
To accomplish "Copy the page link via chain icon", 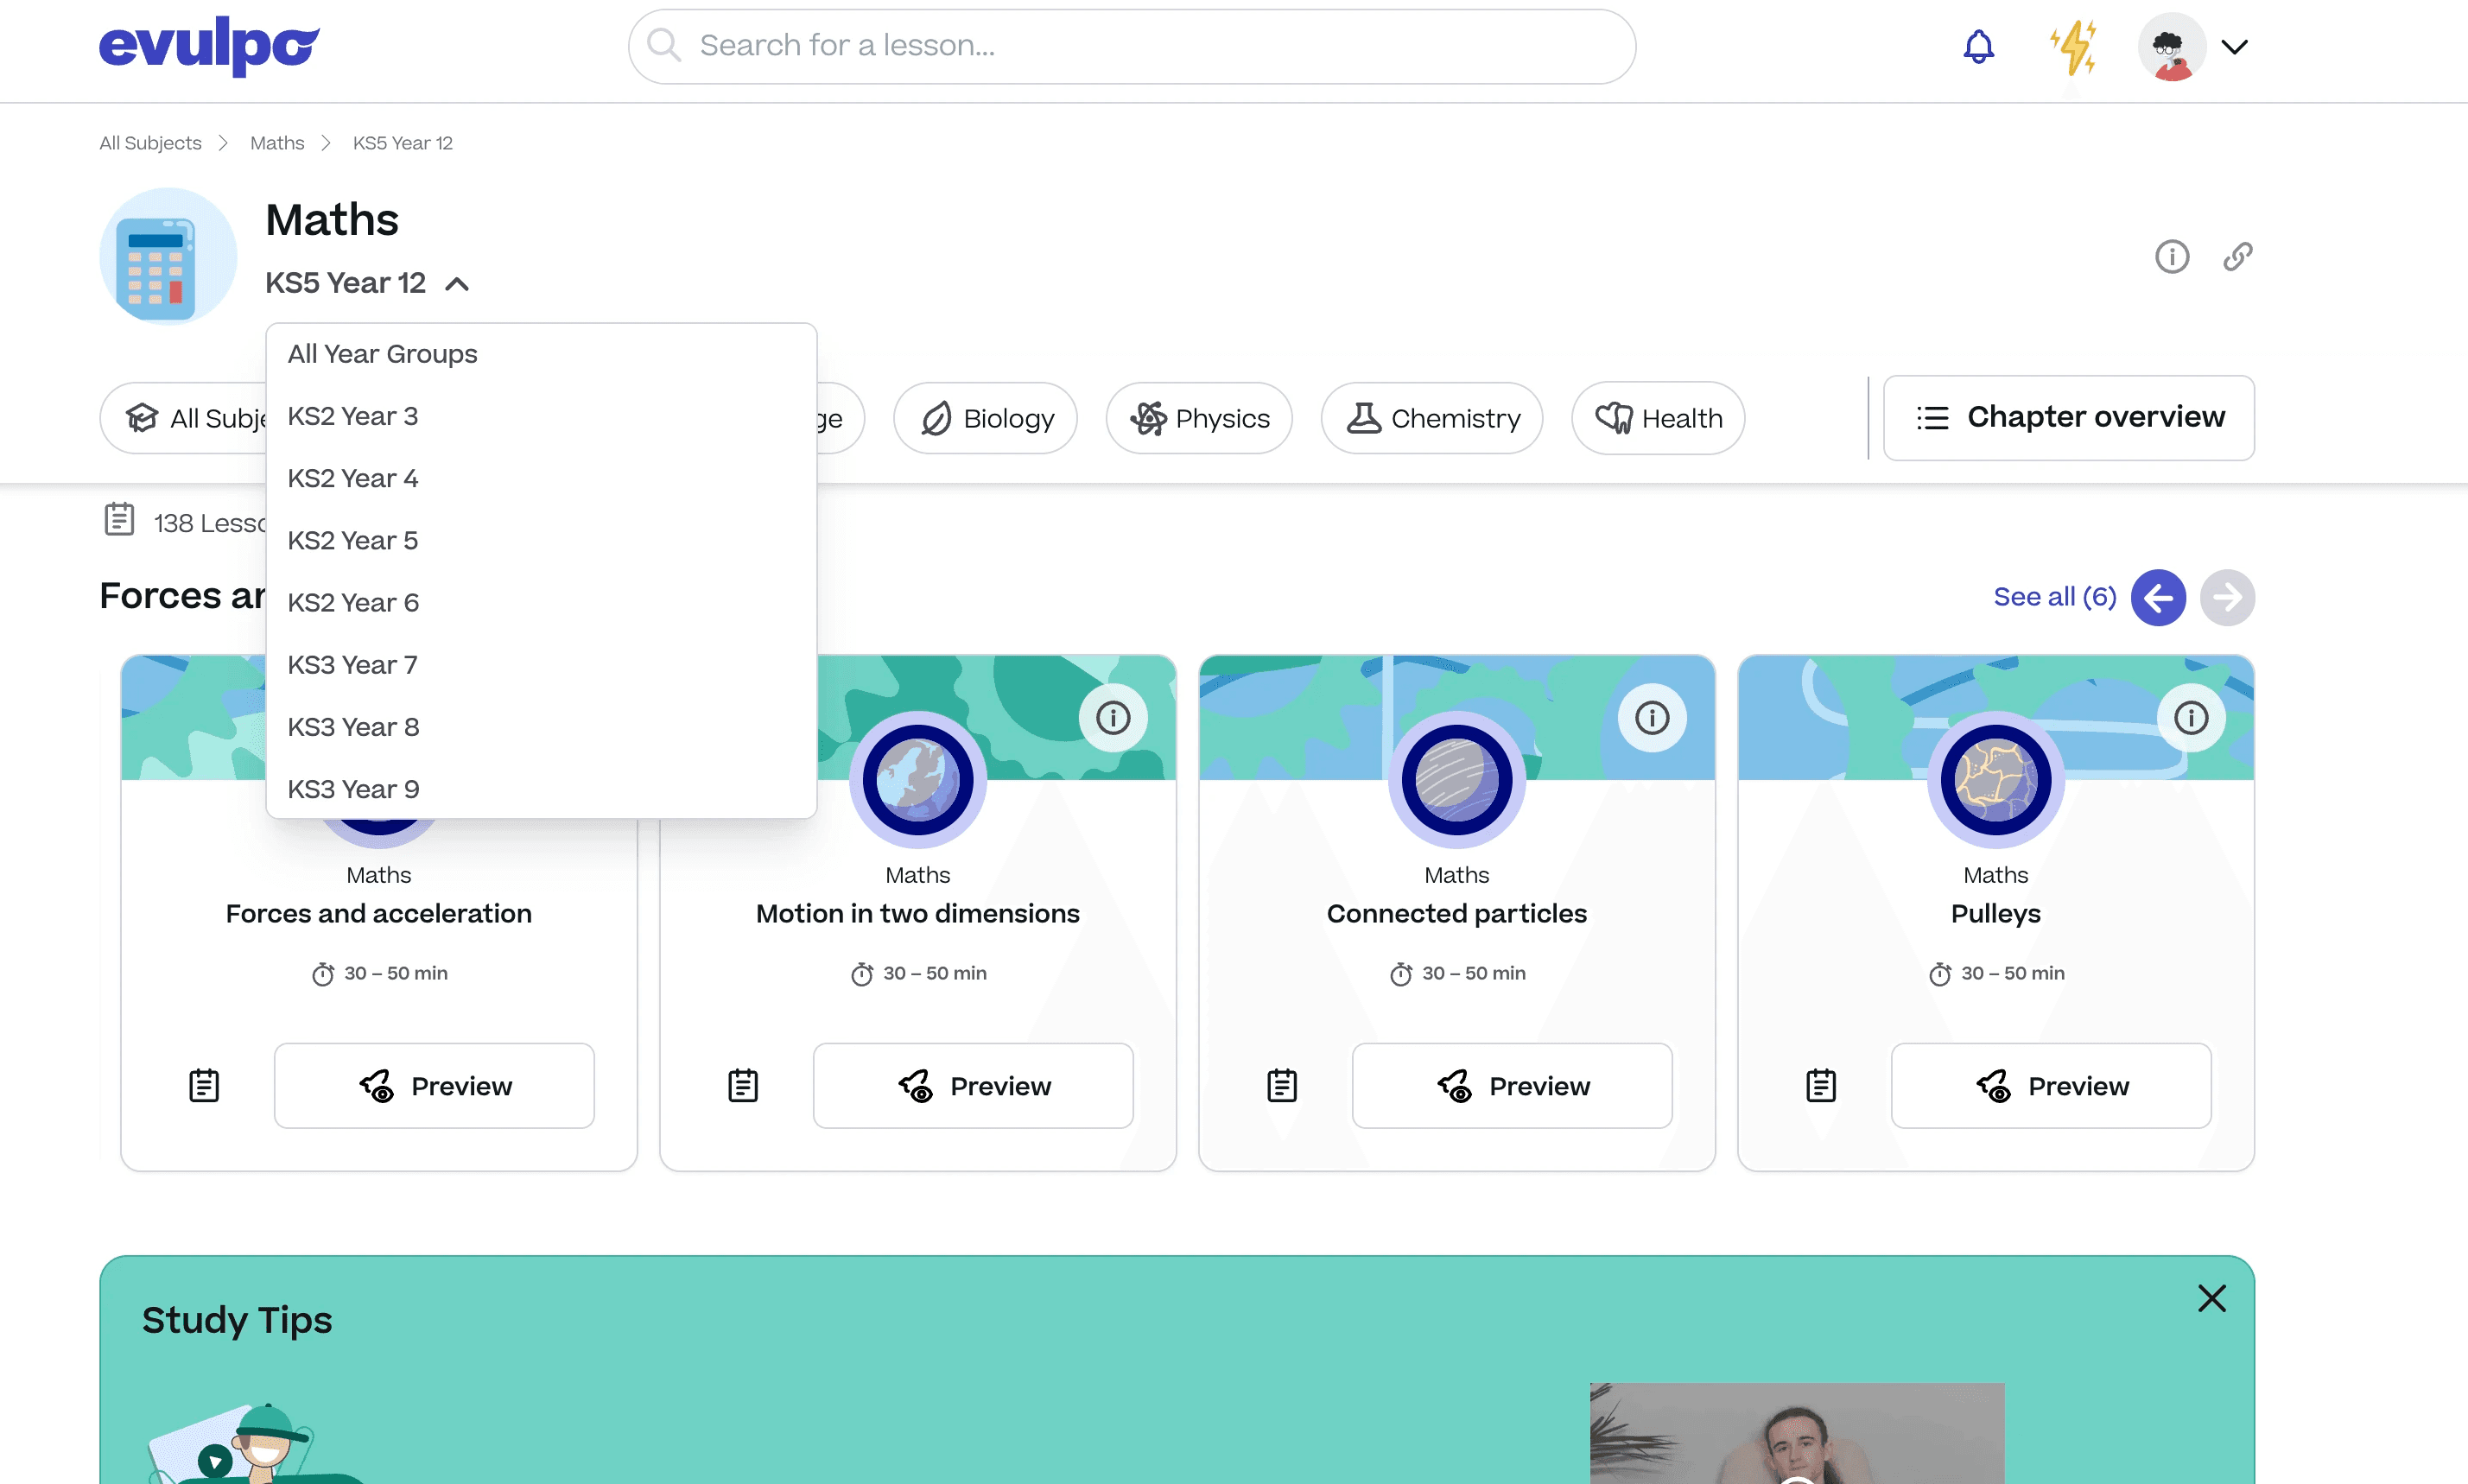I will tap(2237, 257).
